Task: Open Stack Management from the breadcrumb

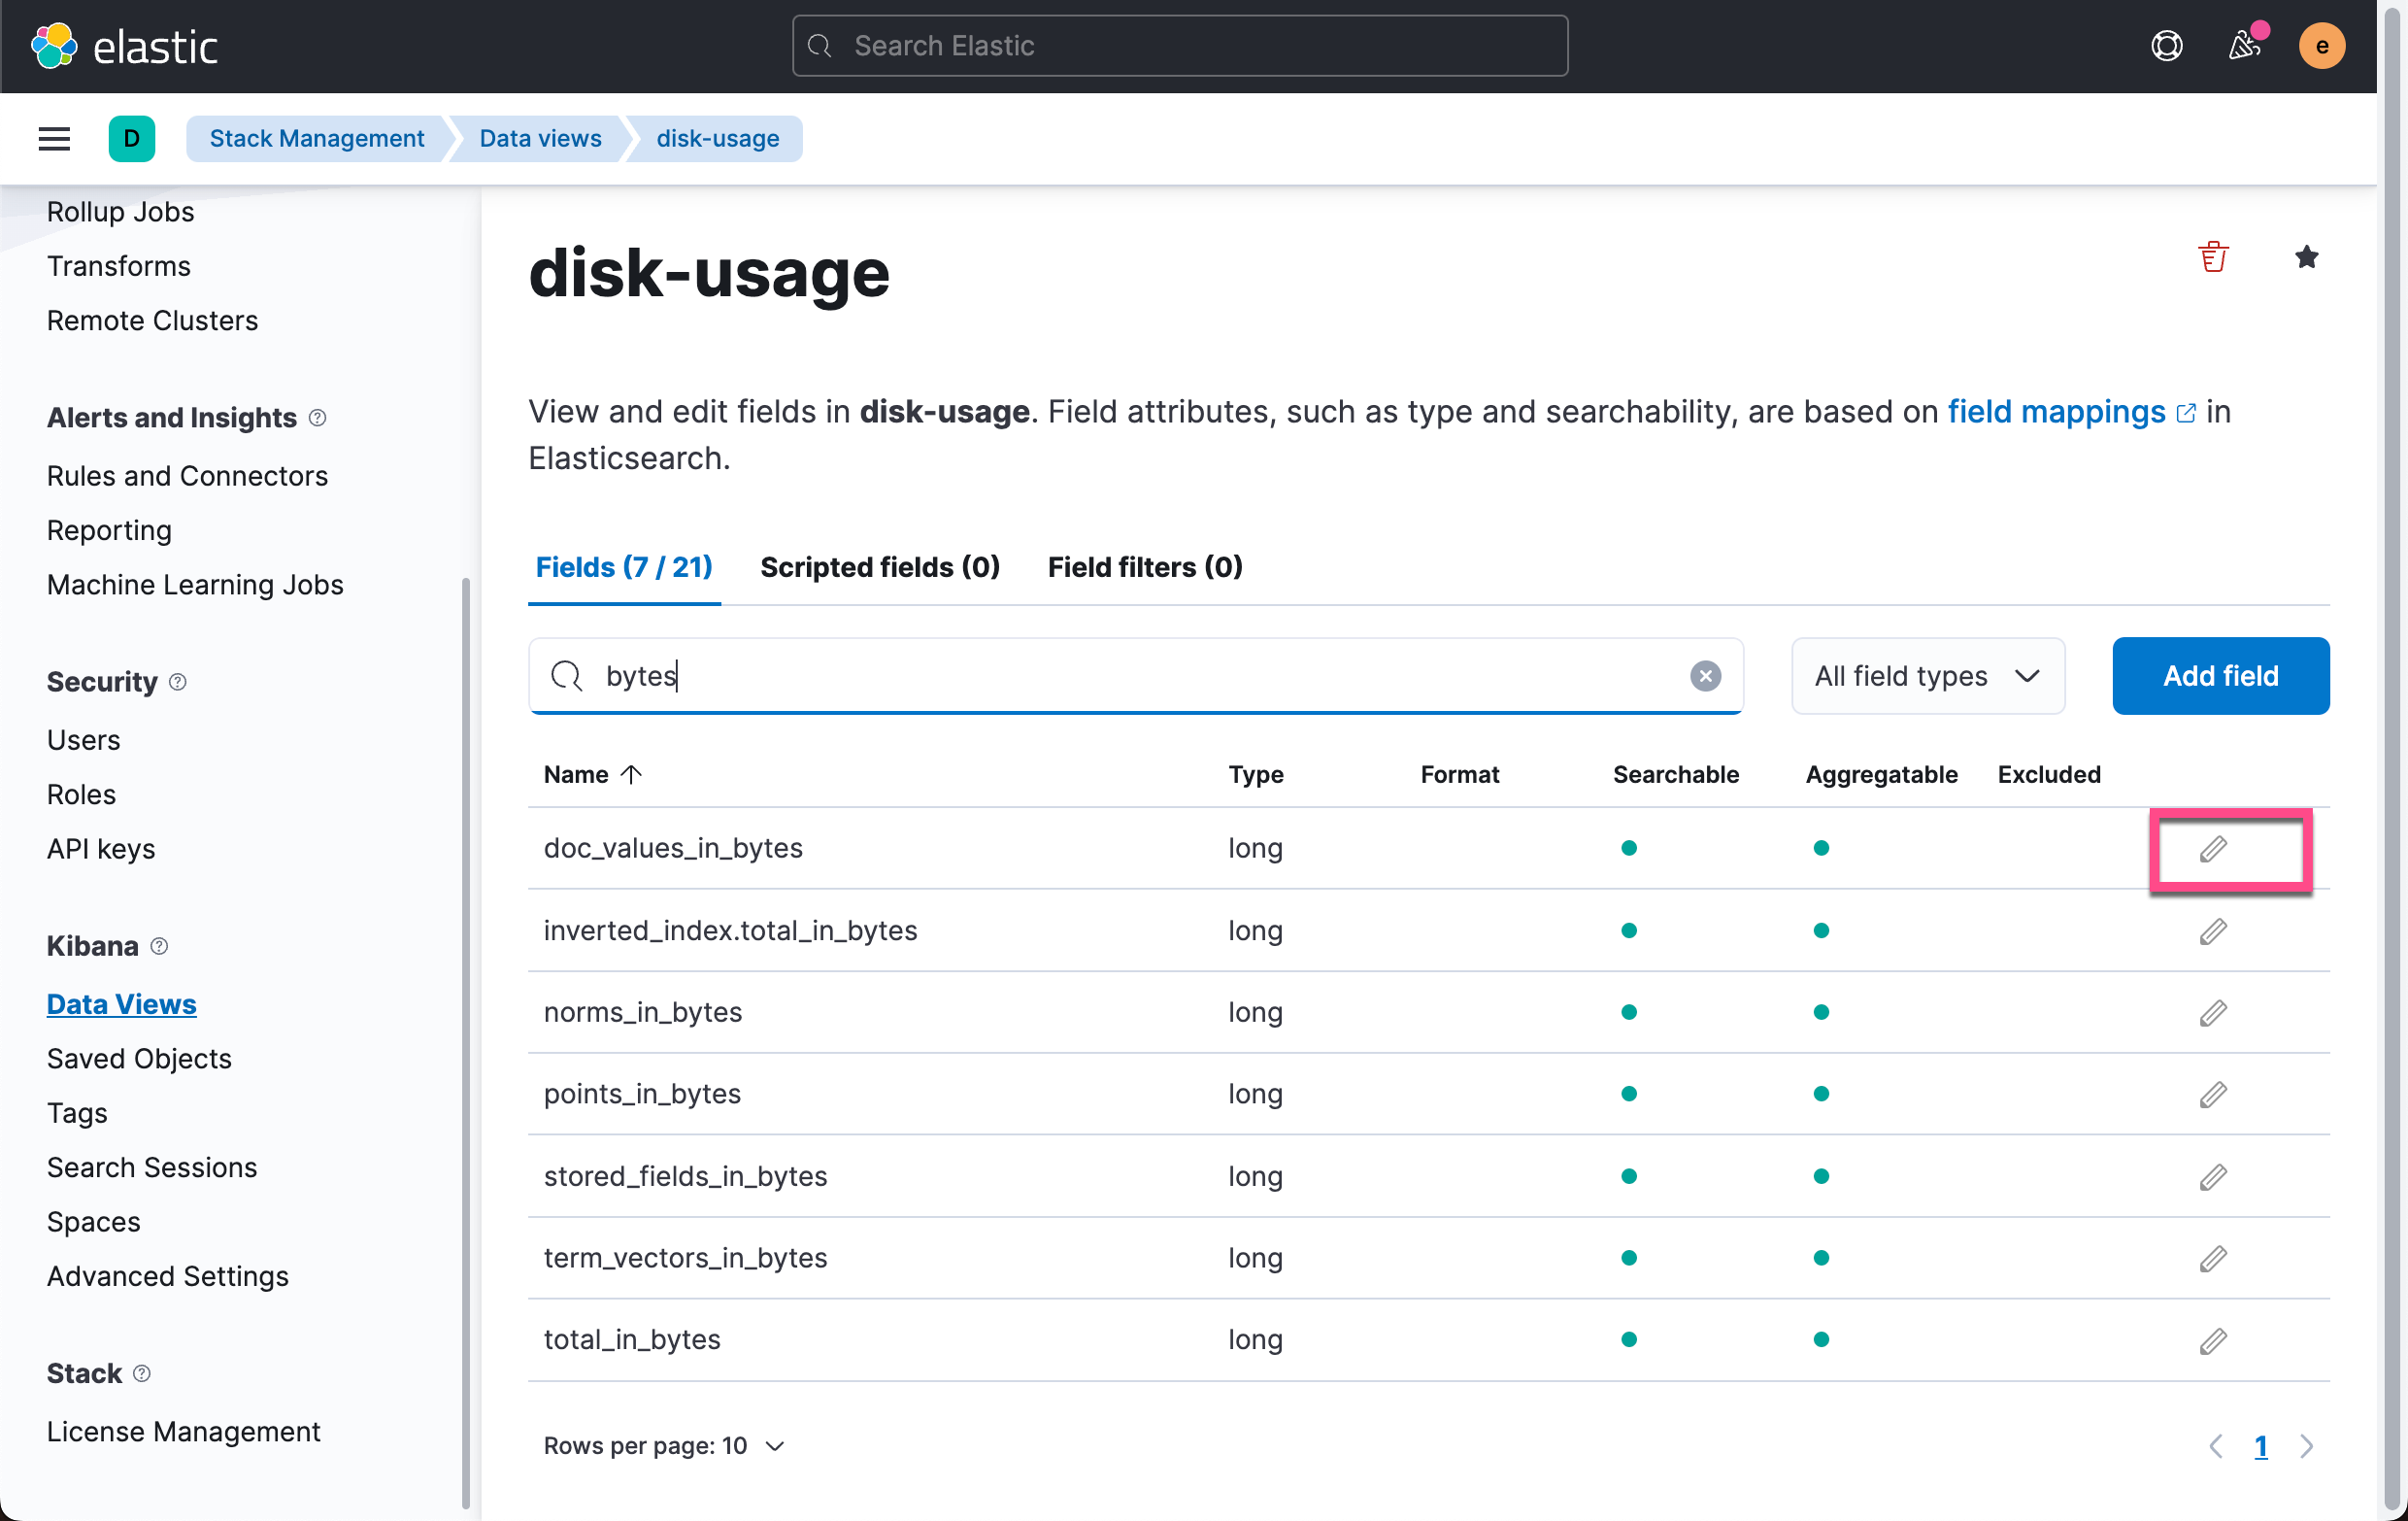Action: 316,138
